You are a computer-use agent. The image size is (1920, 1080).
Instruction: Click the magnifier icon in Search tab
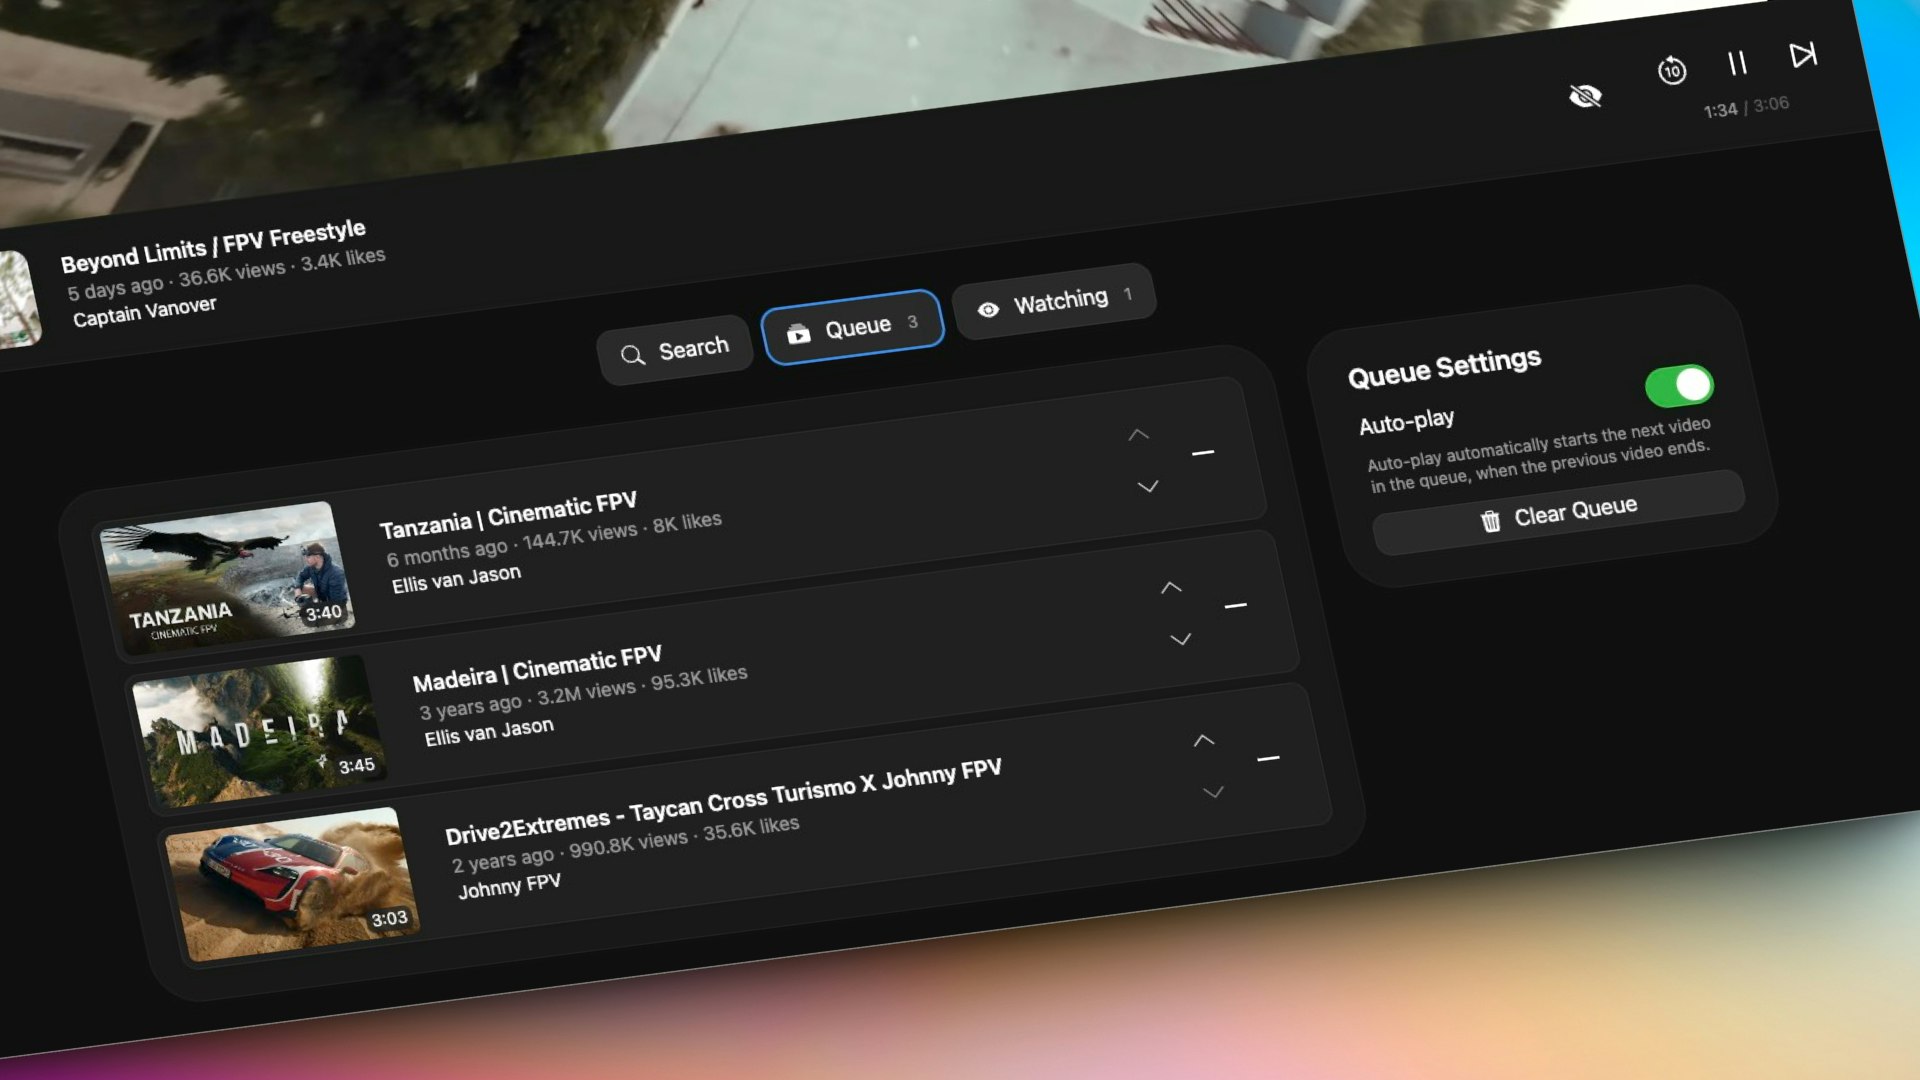(632, 355)
